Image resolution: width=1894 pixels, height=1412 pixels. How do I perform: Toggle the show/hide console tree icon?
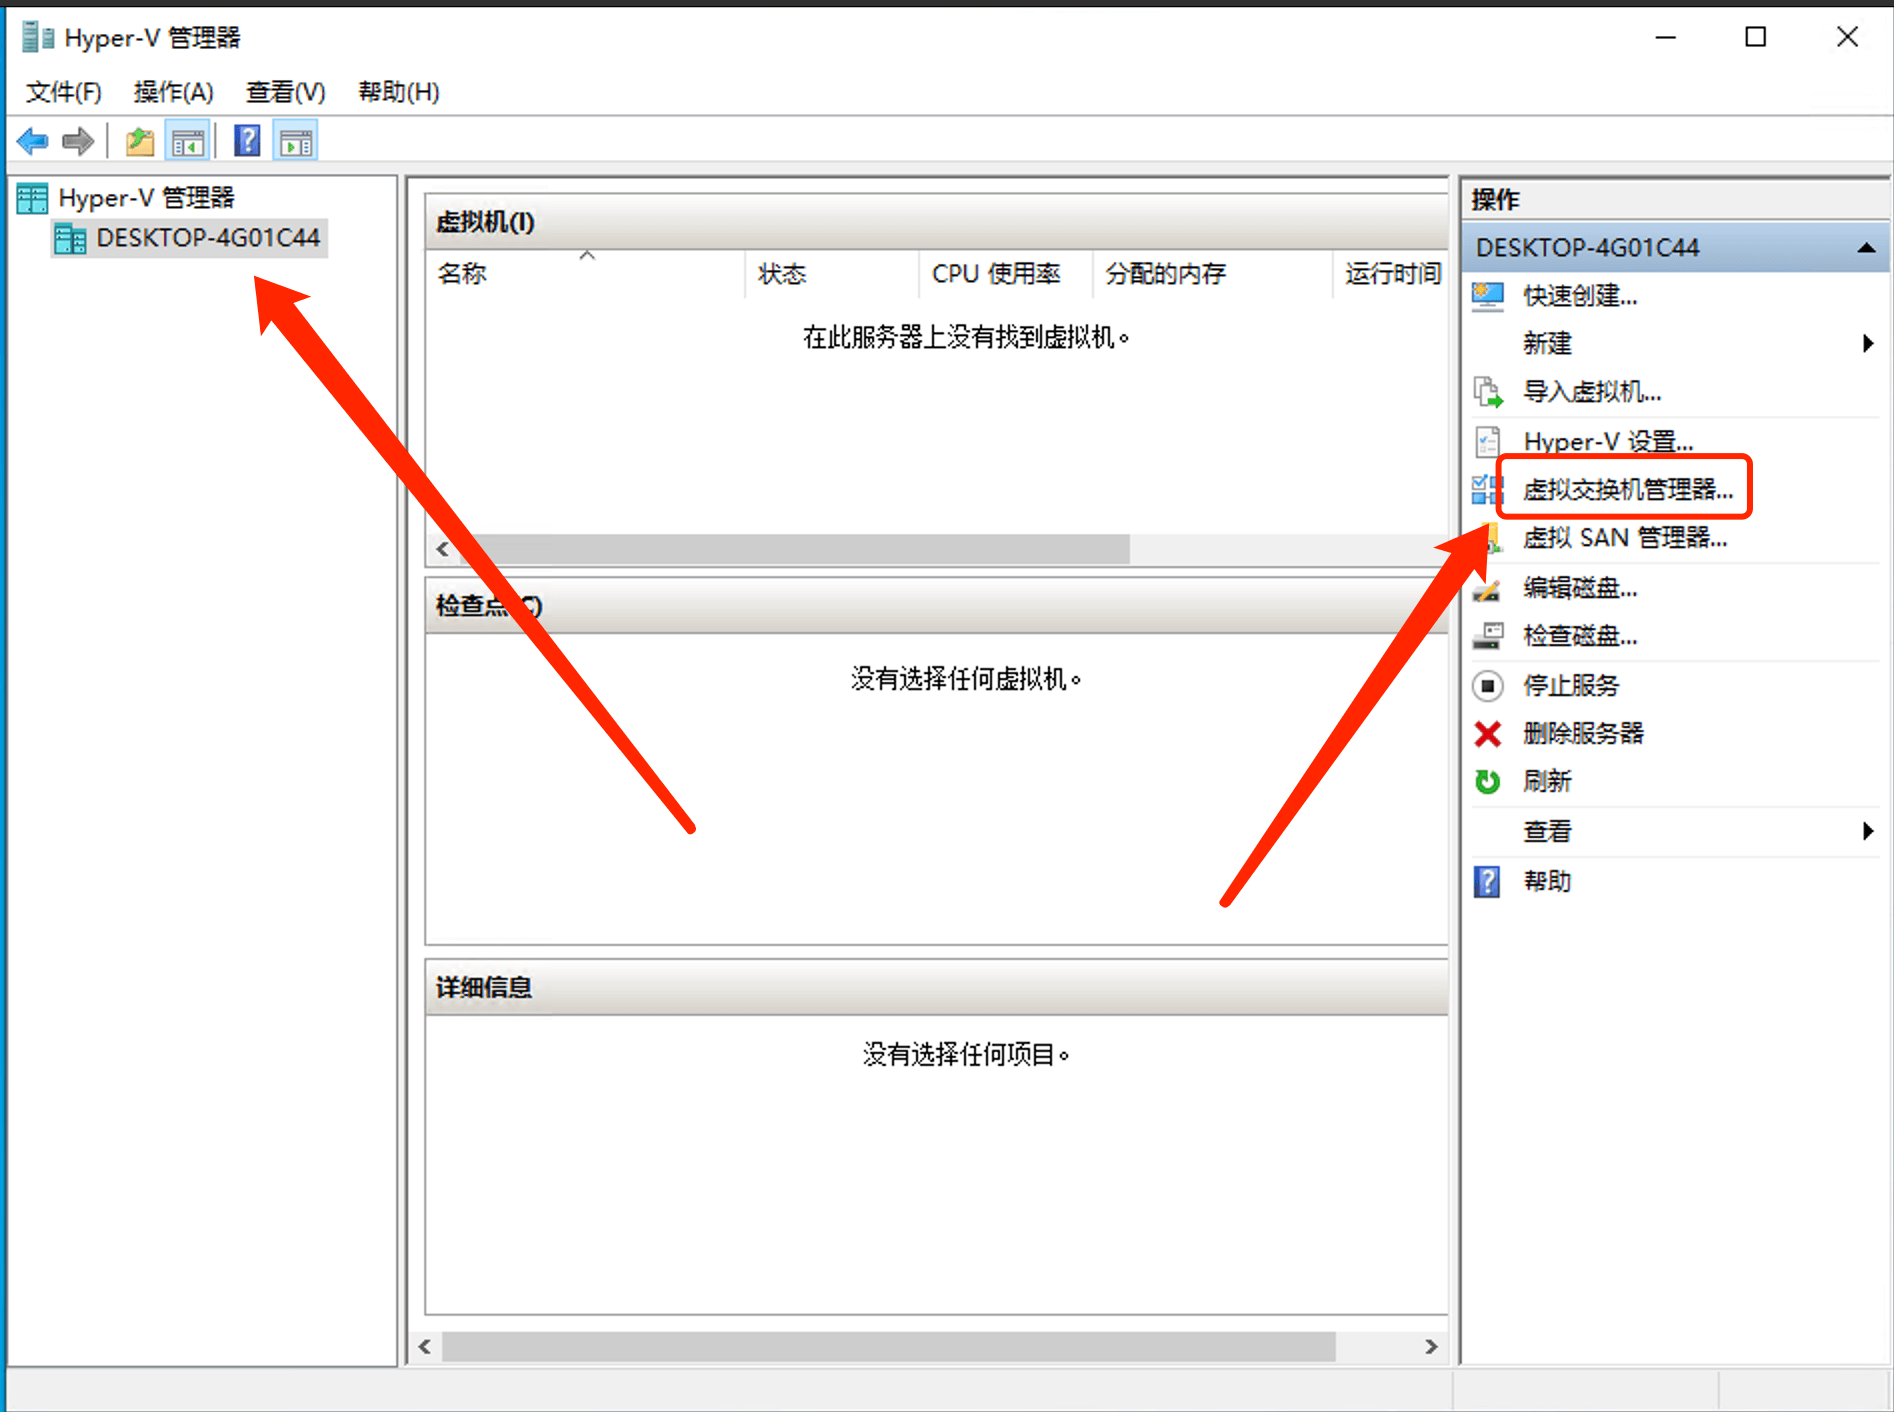[187, 141]
